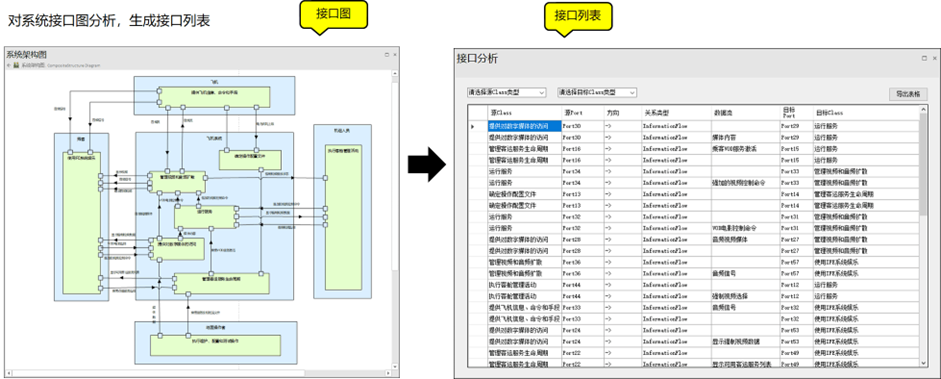Click the interface table's vertical scrollbar thumb
The image size is (941, 379).
(x=923, y=165)
